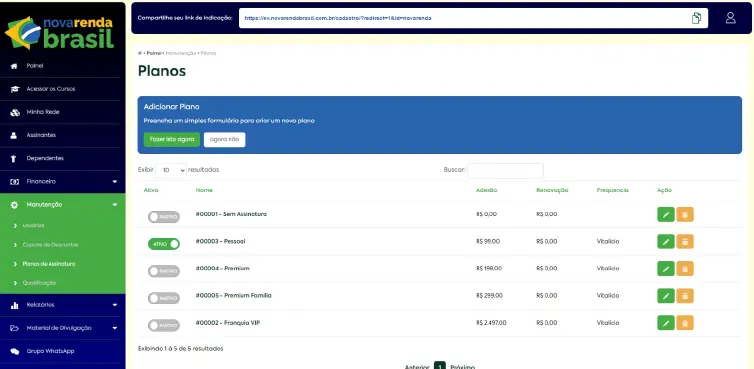This screenshot has height=369, width=754.
Task: Click the R$ 2.497,00 adesão value
Action: pyautogui.click(x=491, y=323)
